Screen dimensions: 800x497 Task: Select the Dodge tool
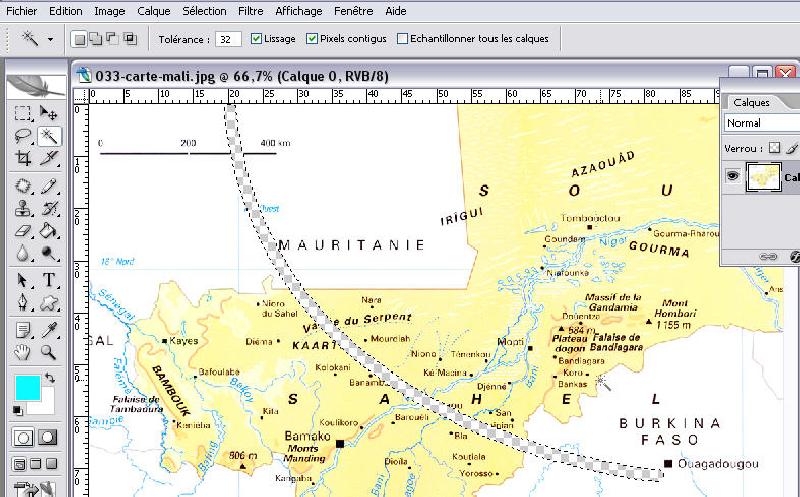click(x=49, y=253)
